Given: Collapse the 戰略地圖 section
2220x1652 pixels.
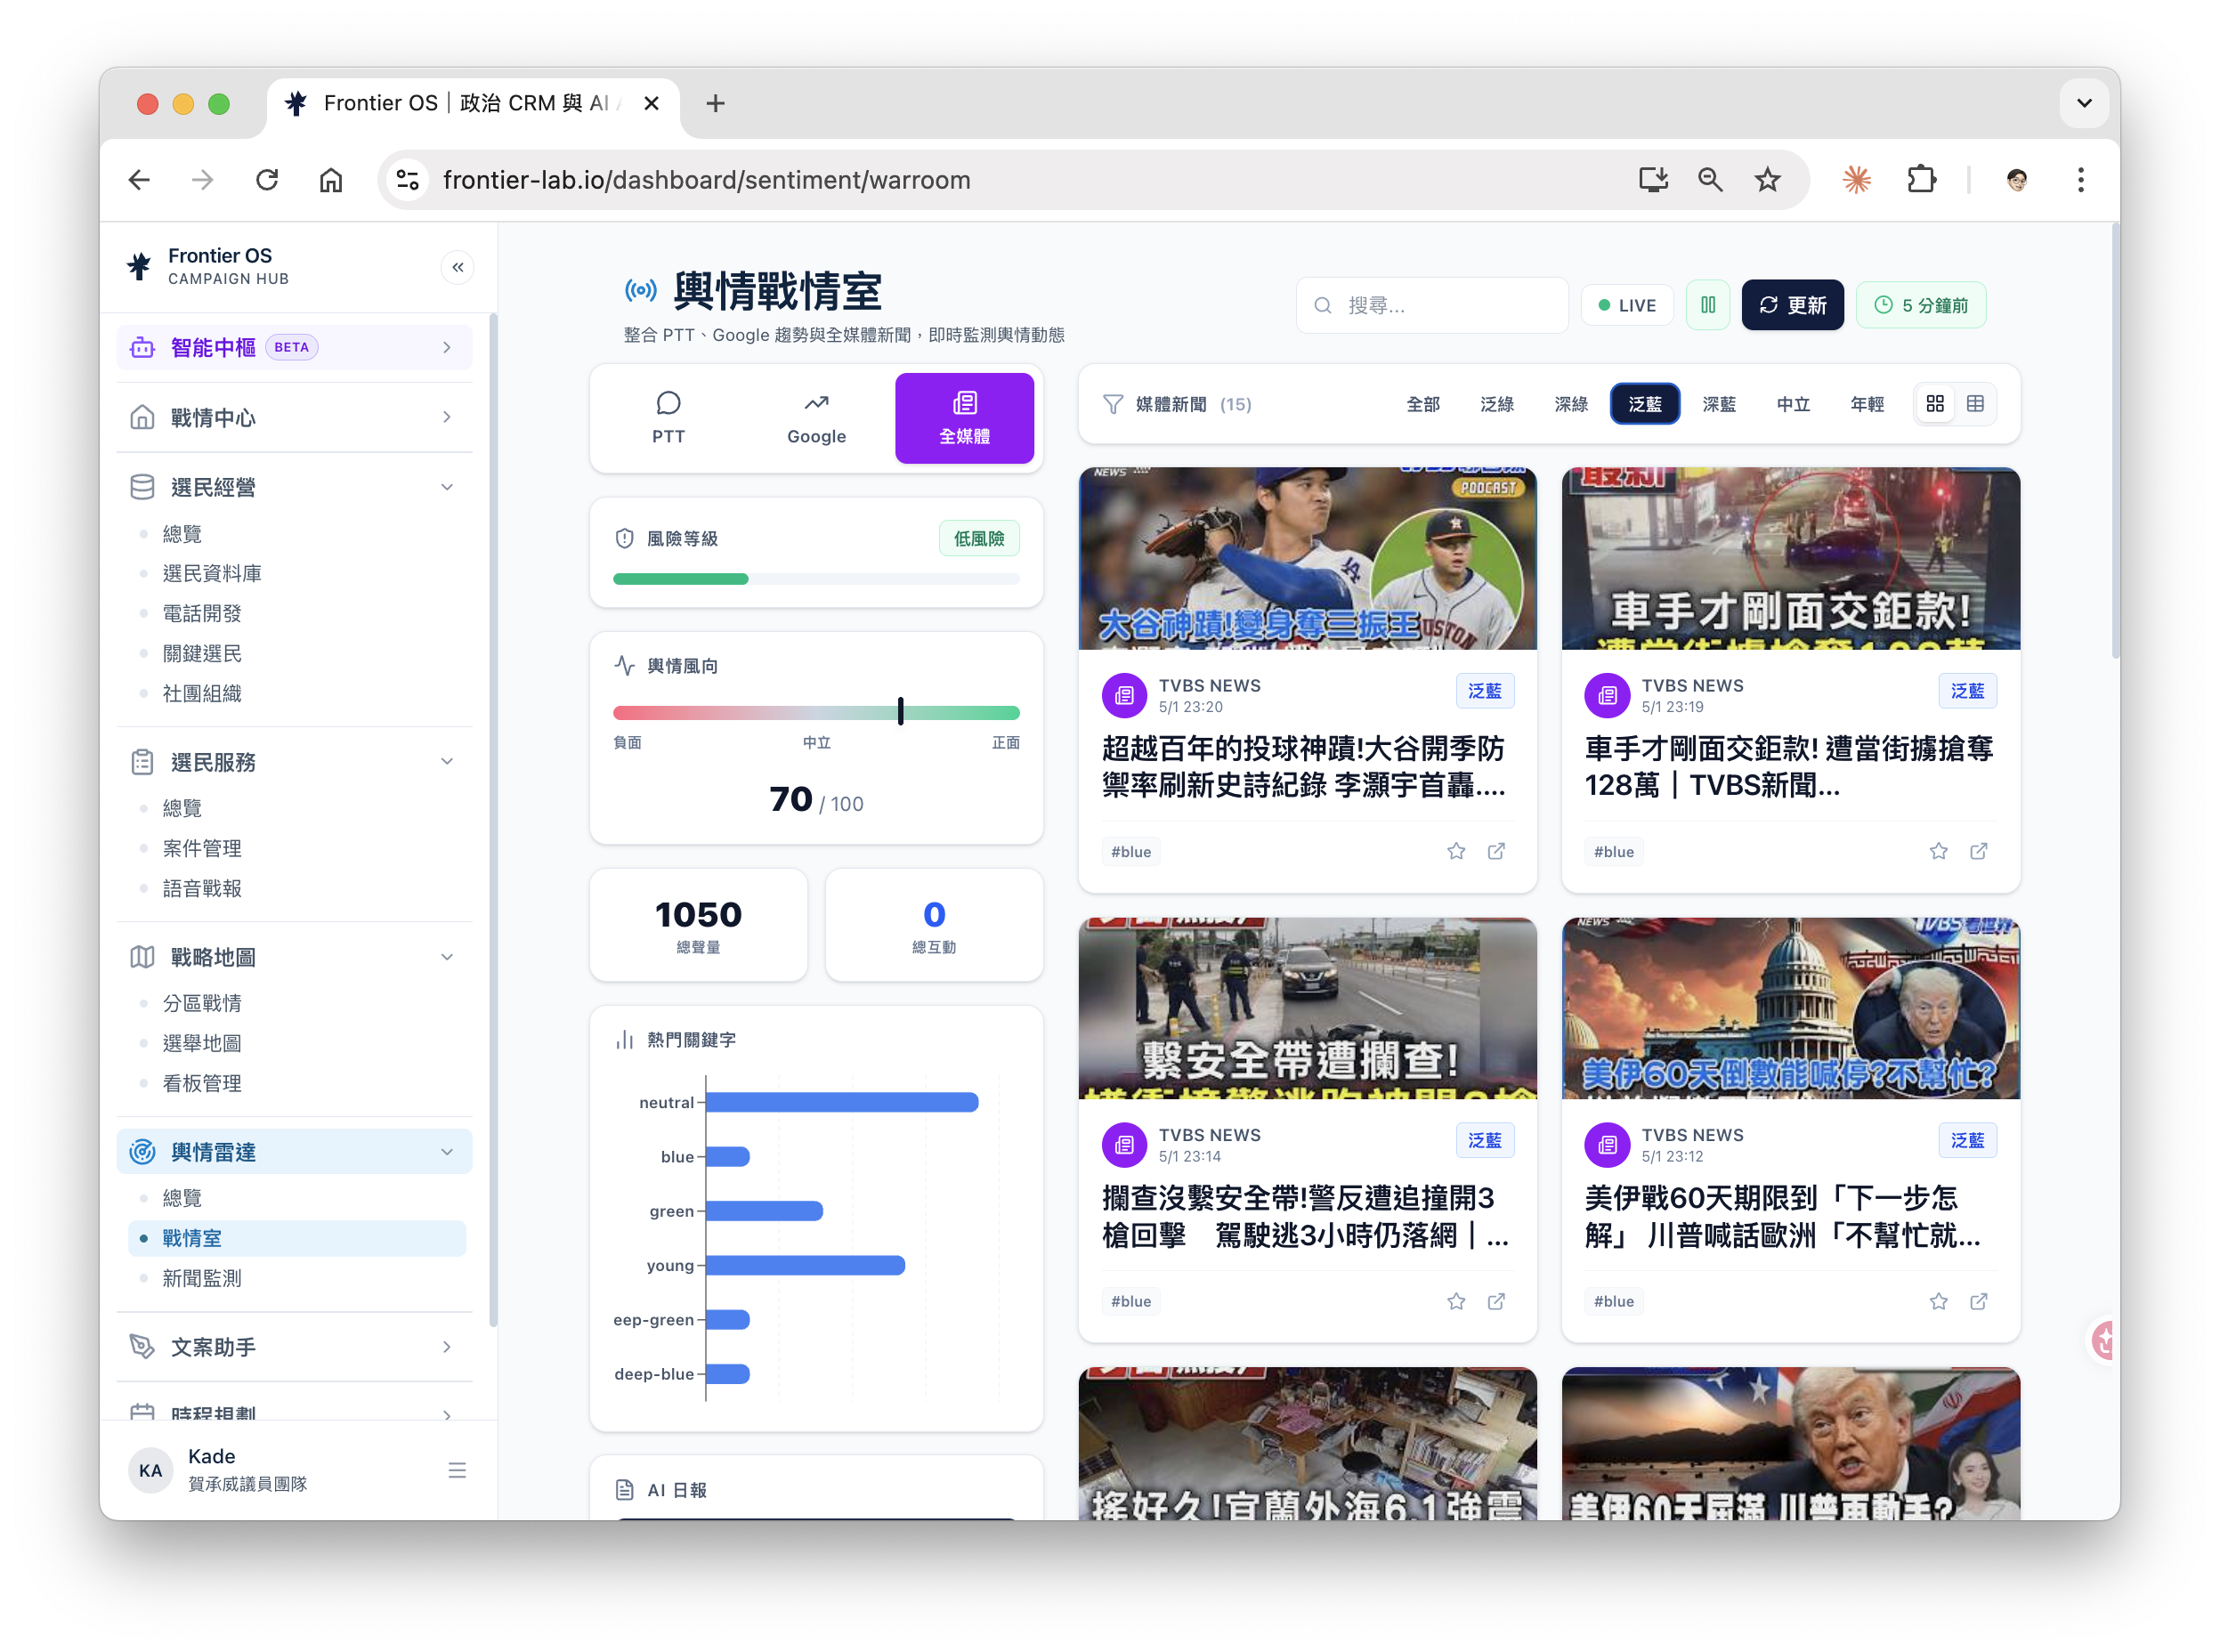Looking at the screenshot, I should [x=294, y=957].
